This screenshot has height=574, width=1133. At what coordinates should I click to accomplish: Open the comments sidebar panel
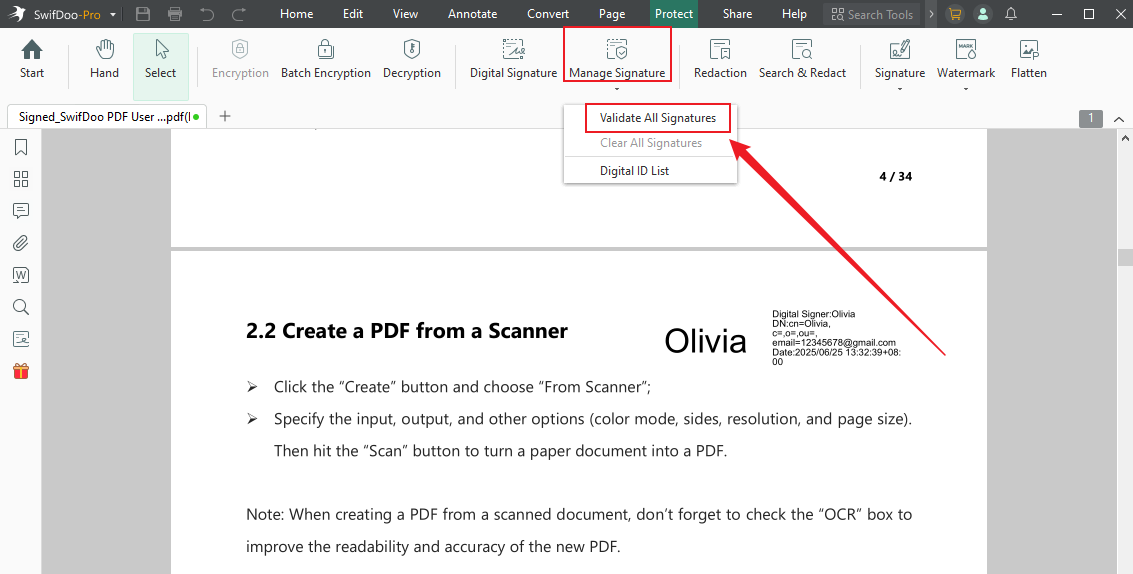coord(21,211)
